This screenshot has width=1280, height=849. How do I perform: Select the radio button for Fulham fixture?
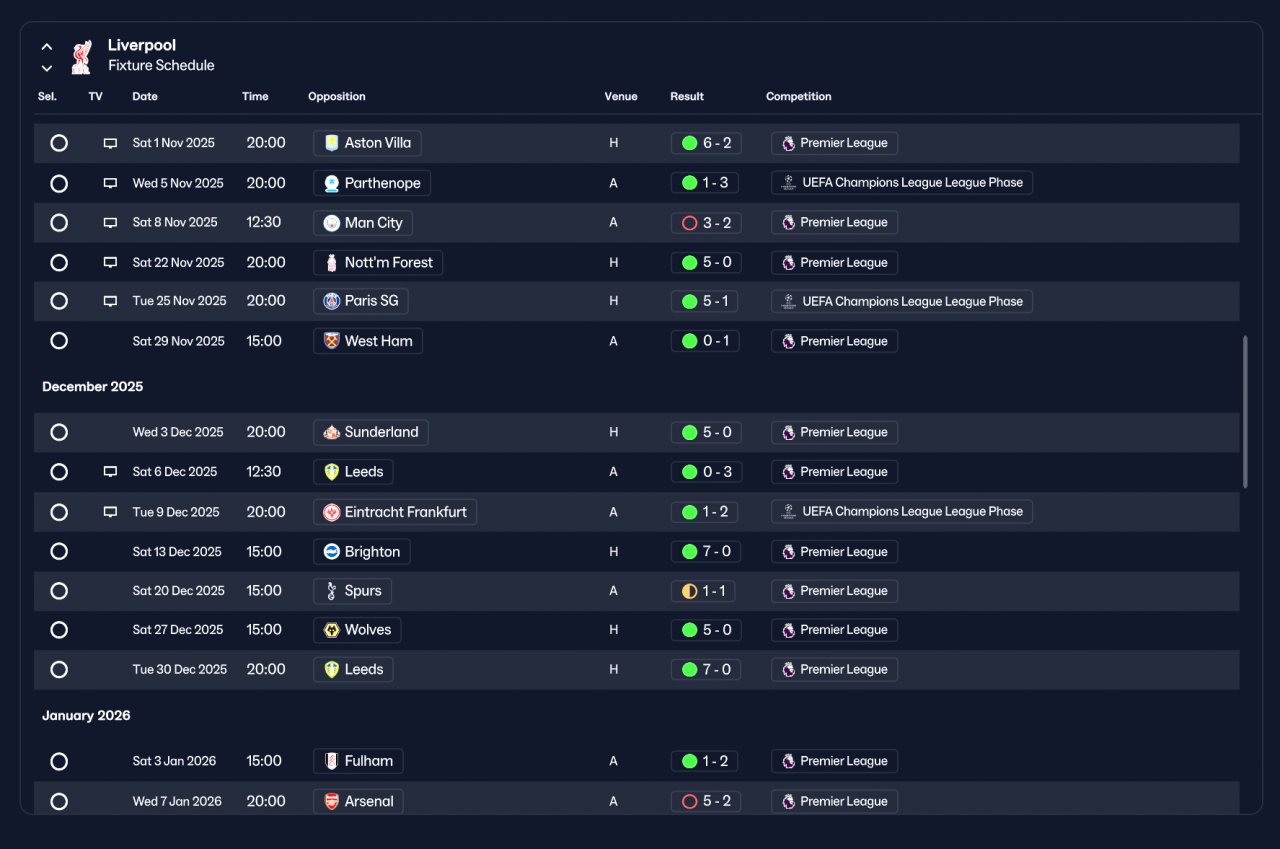coord(59,761)
